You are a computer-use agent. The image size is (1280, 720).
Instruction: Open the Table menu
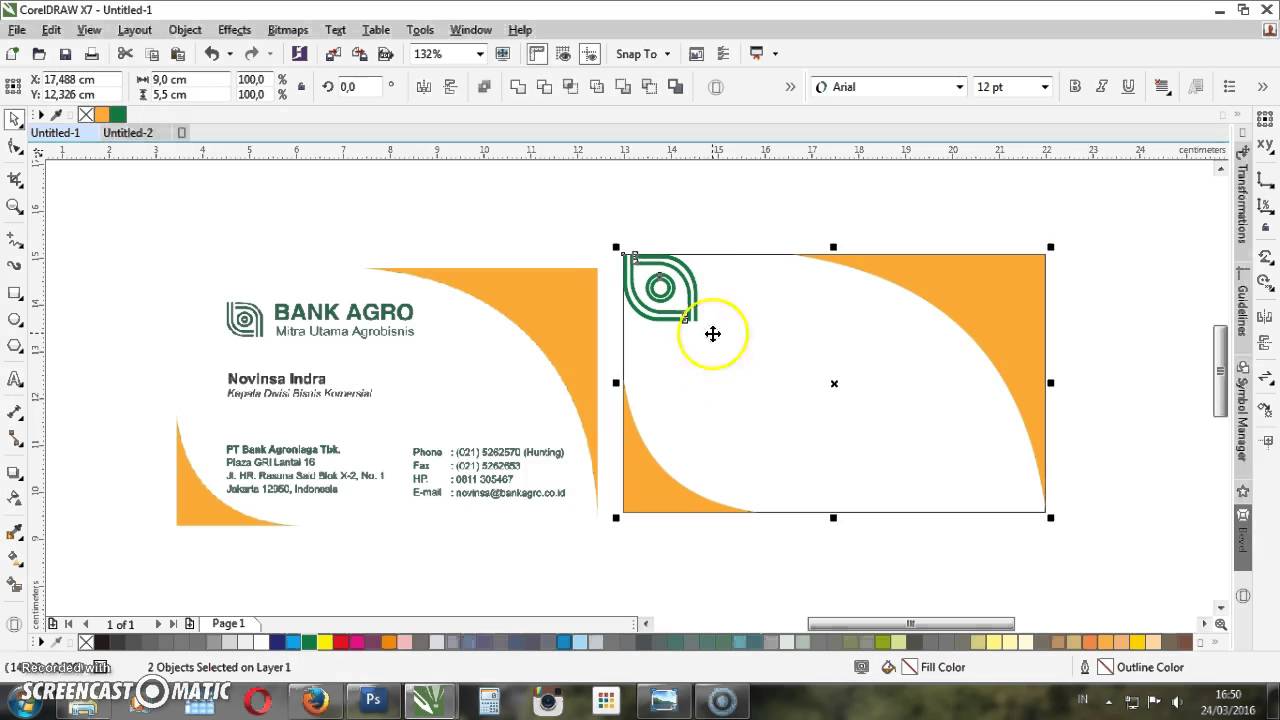376,30
